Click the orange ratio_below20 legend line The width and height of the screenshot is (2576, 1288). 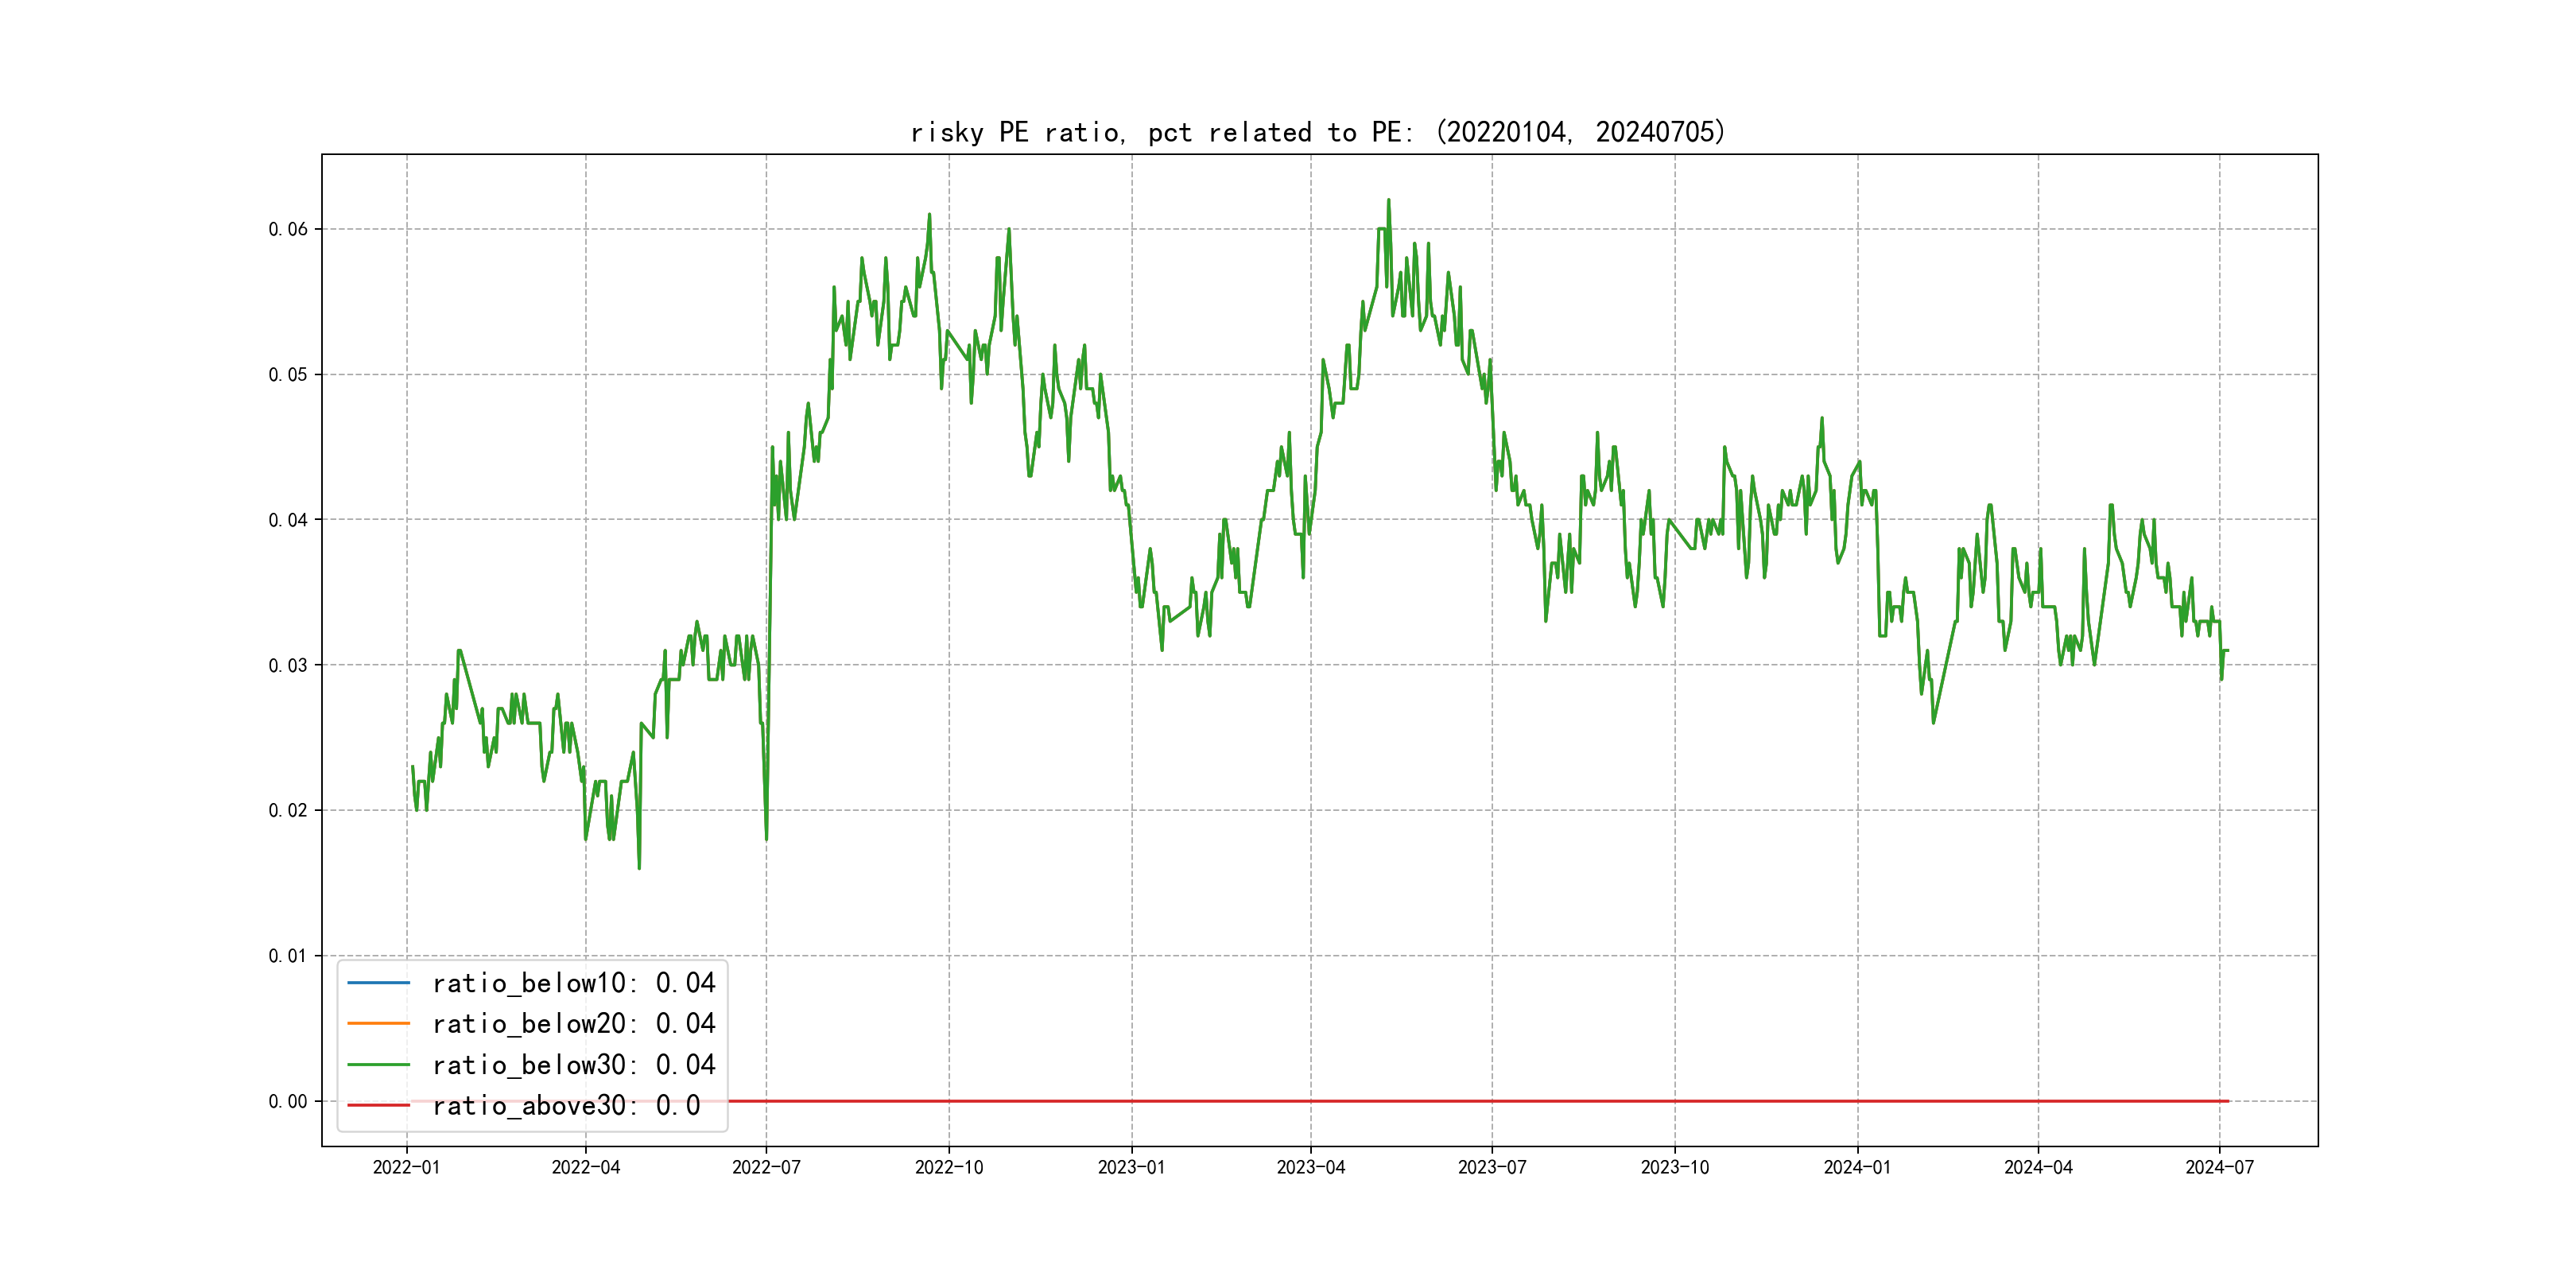point(378,1024)
